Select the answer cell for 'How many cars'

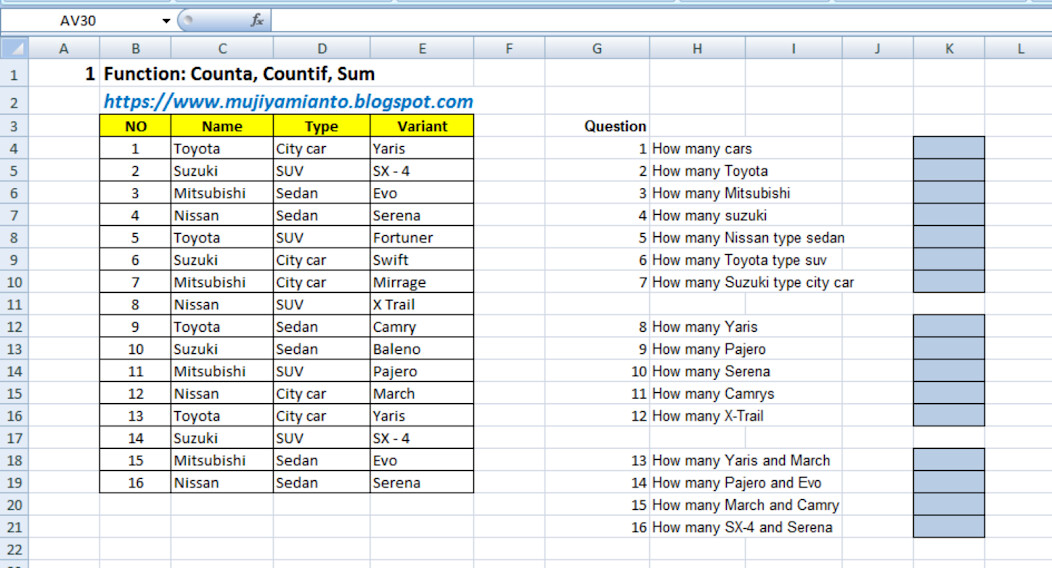click(x=949, y=148)
